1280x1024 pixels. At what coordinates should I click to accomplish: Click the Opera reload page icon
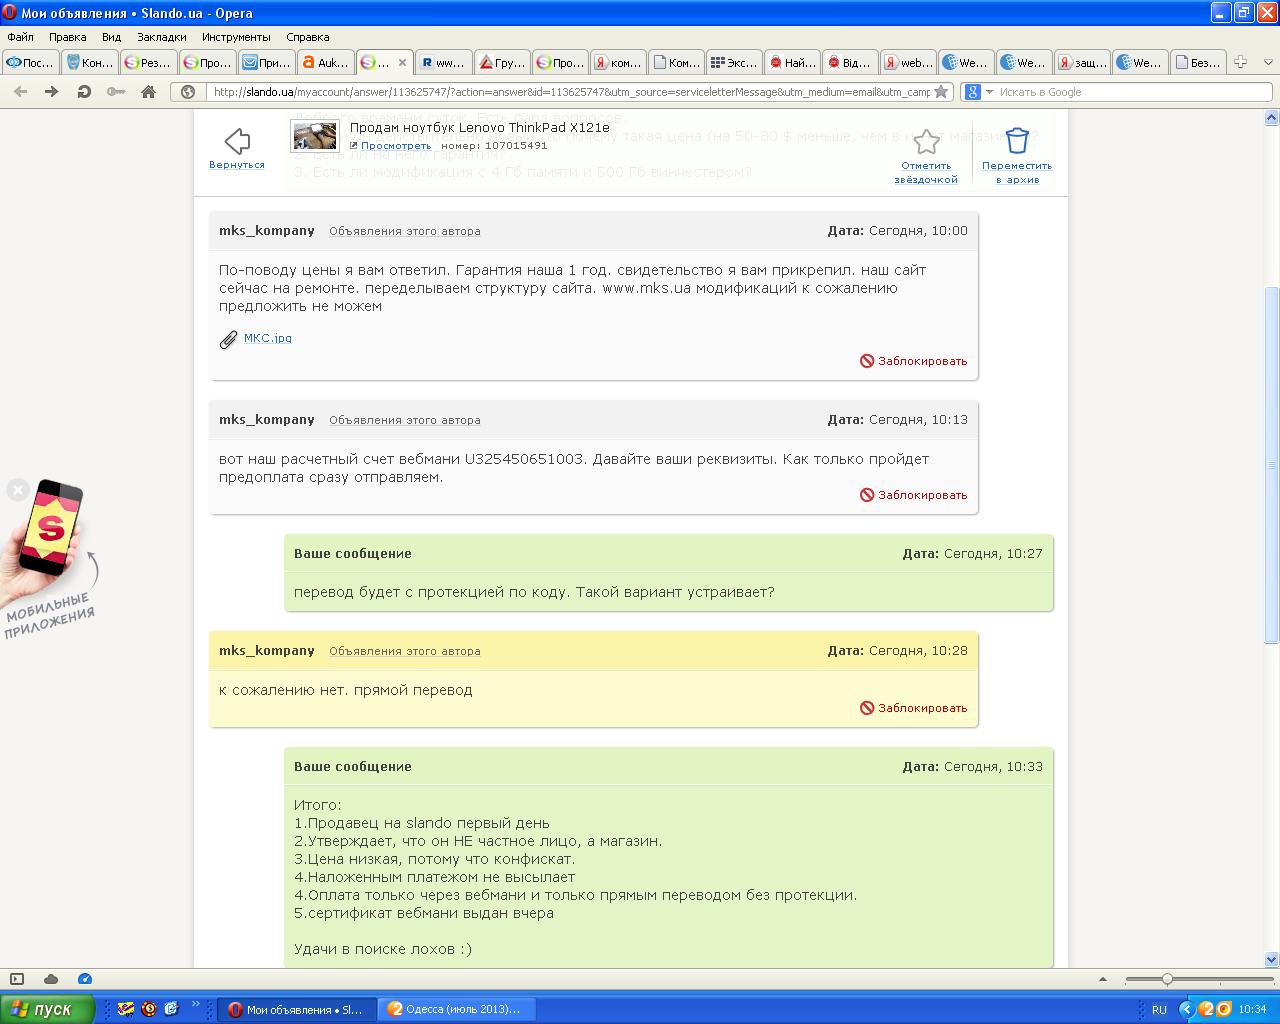[x=84, y=92]
